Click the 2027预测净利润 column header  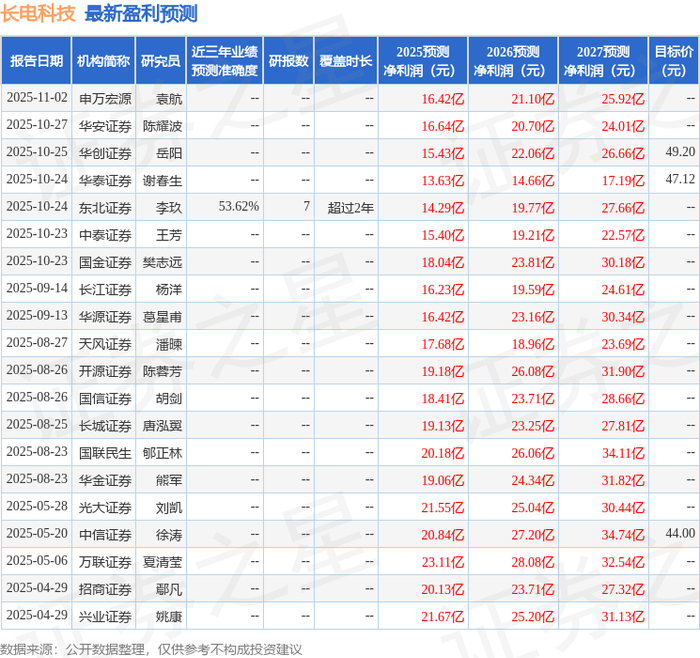coord(603,61)
